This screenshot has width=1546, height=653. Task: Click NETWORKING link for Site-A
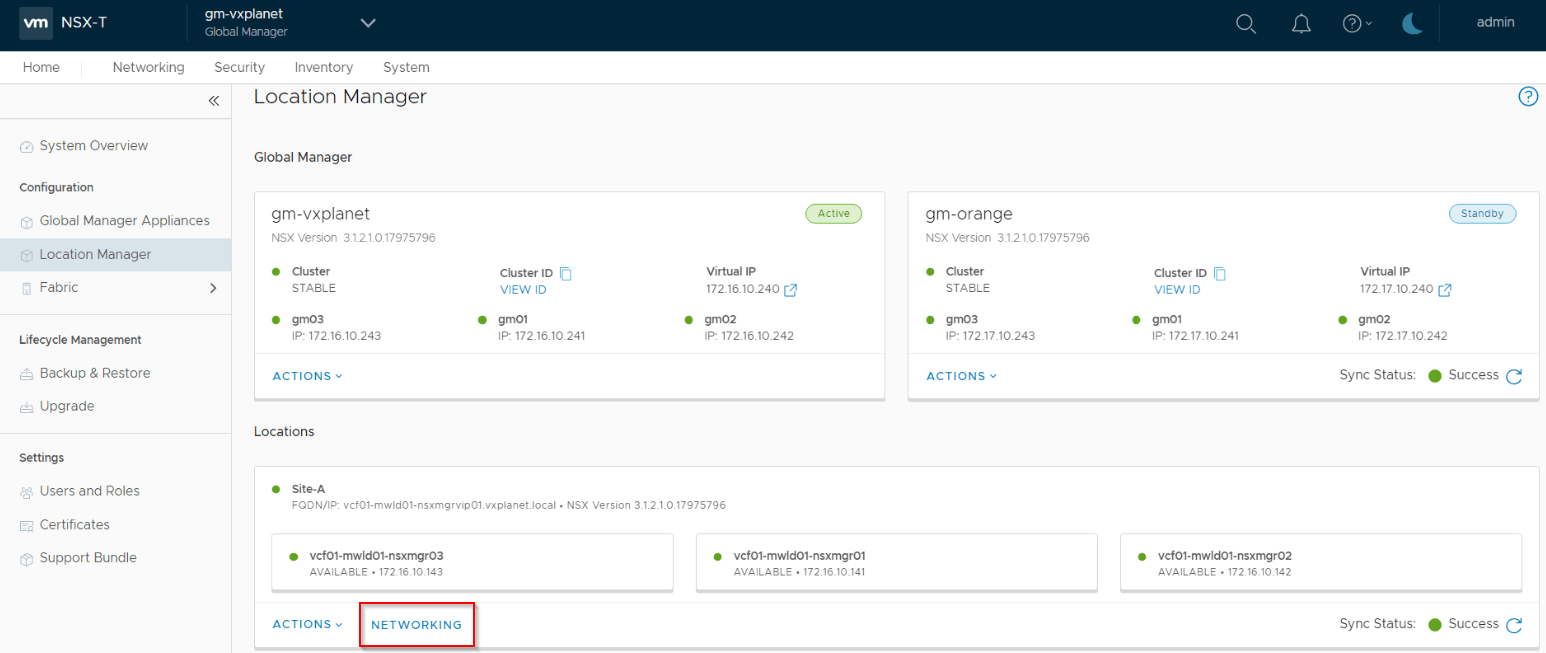click(x=417, y=625)
